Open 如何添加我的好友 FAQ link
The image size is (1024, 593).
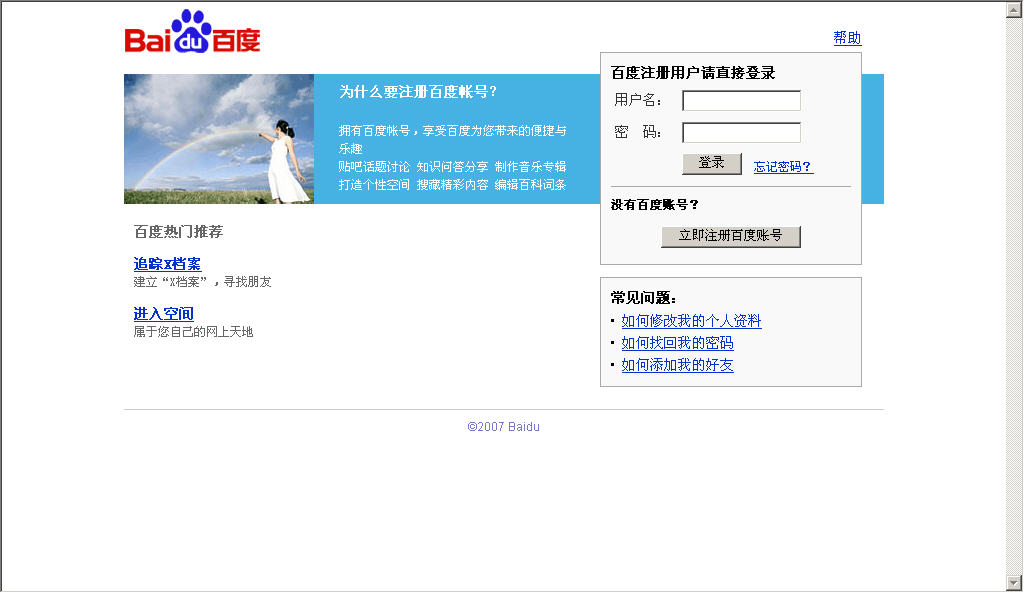tap(677, 365)
